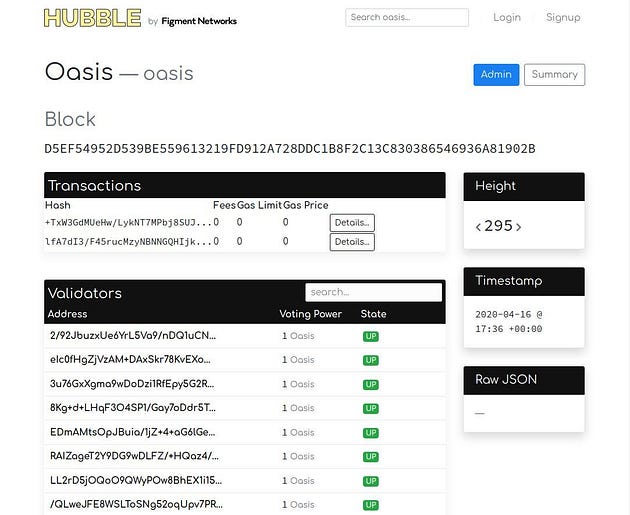Click the HUBBLE logo
The height and width of the screenshot is (515, 630).
pyautogui.click(x=92, y=18)
